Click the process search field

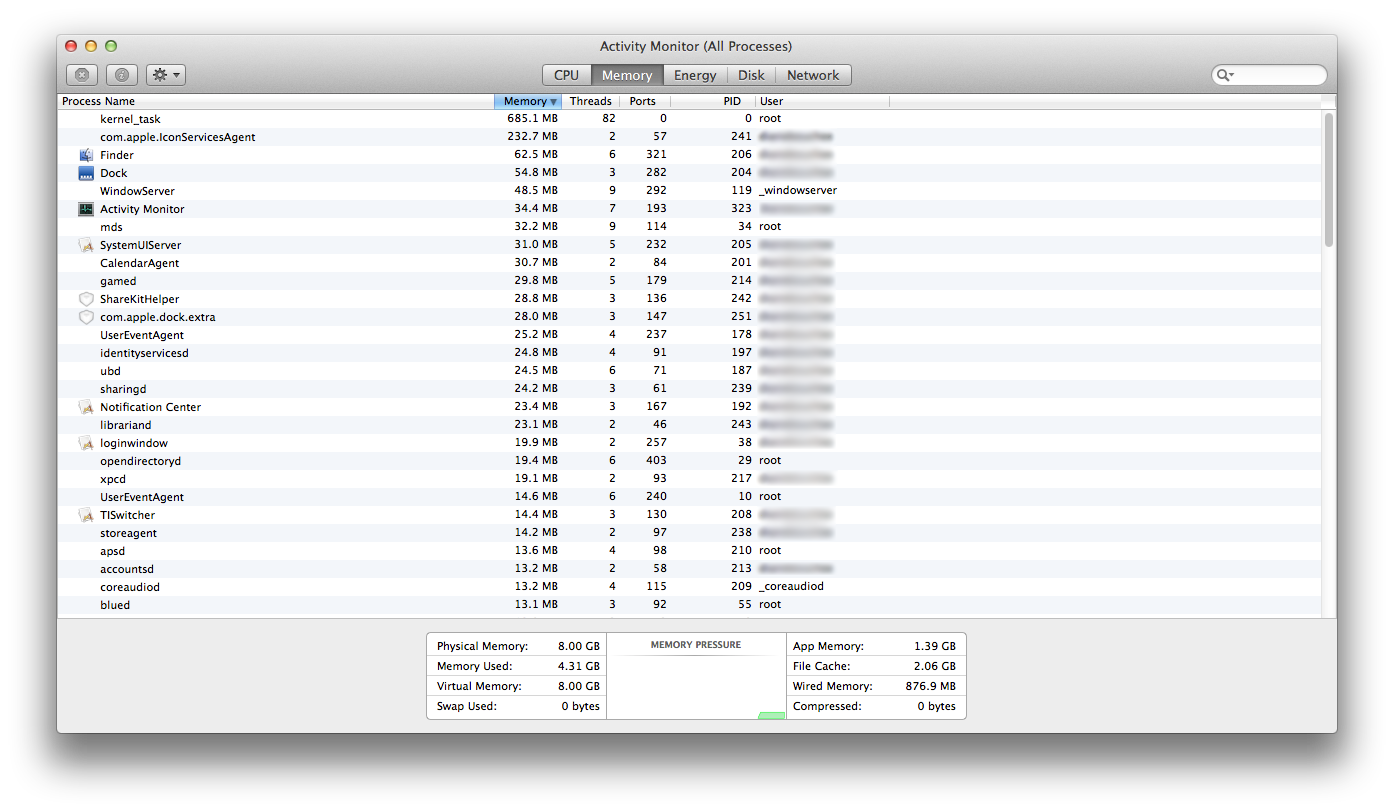tap(1269, 75)
